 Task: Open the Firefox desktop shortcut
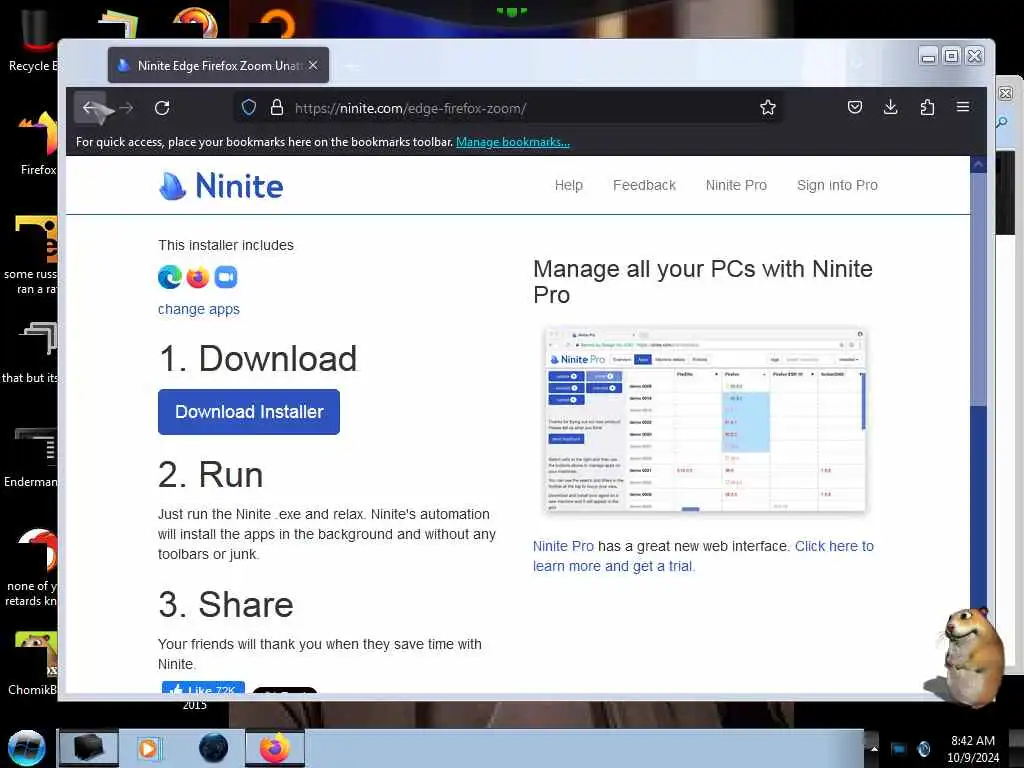point(38,143)
